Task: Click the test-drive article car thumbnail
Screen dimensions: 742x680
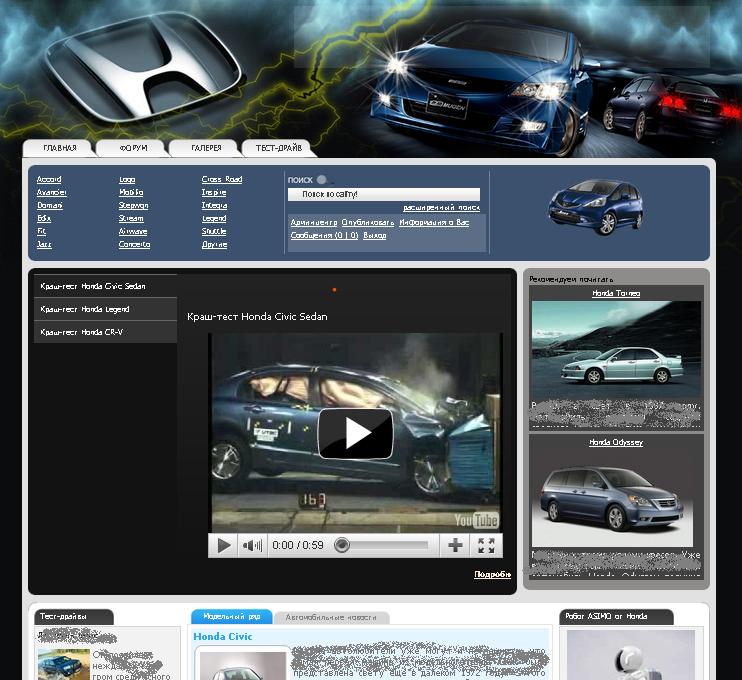Action: coord(63,664)
